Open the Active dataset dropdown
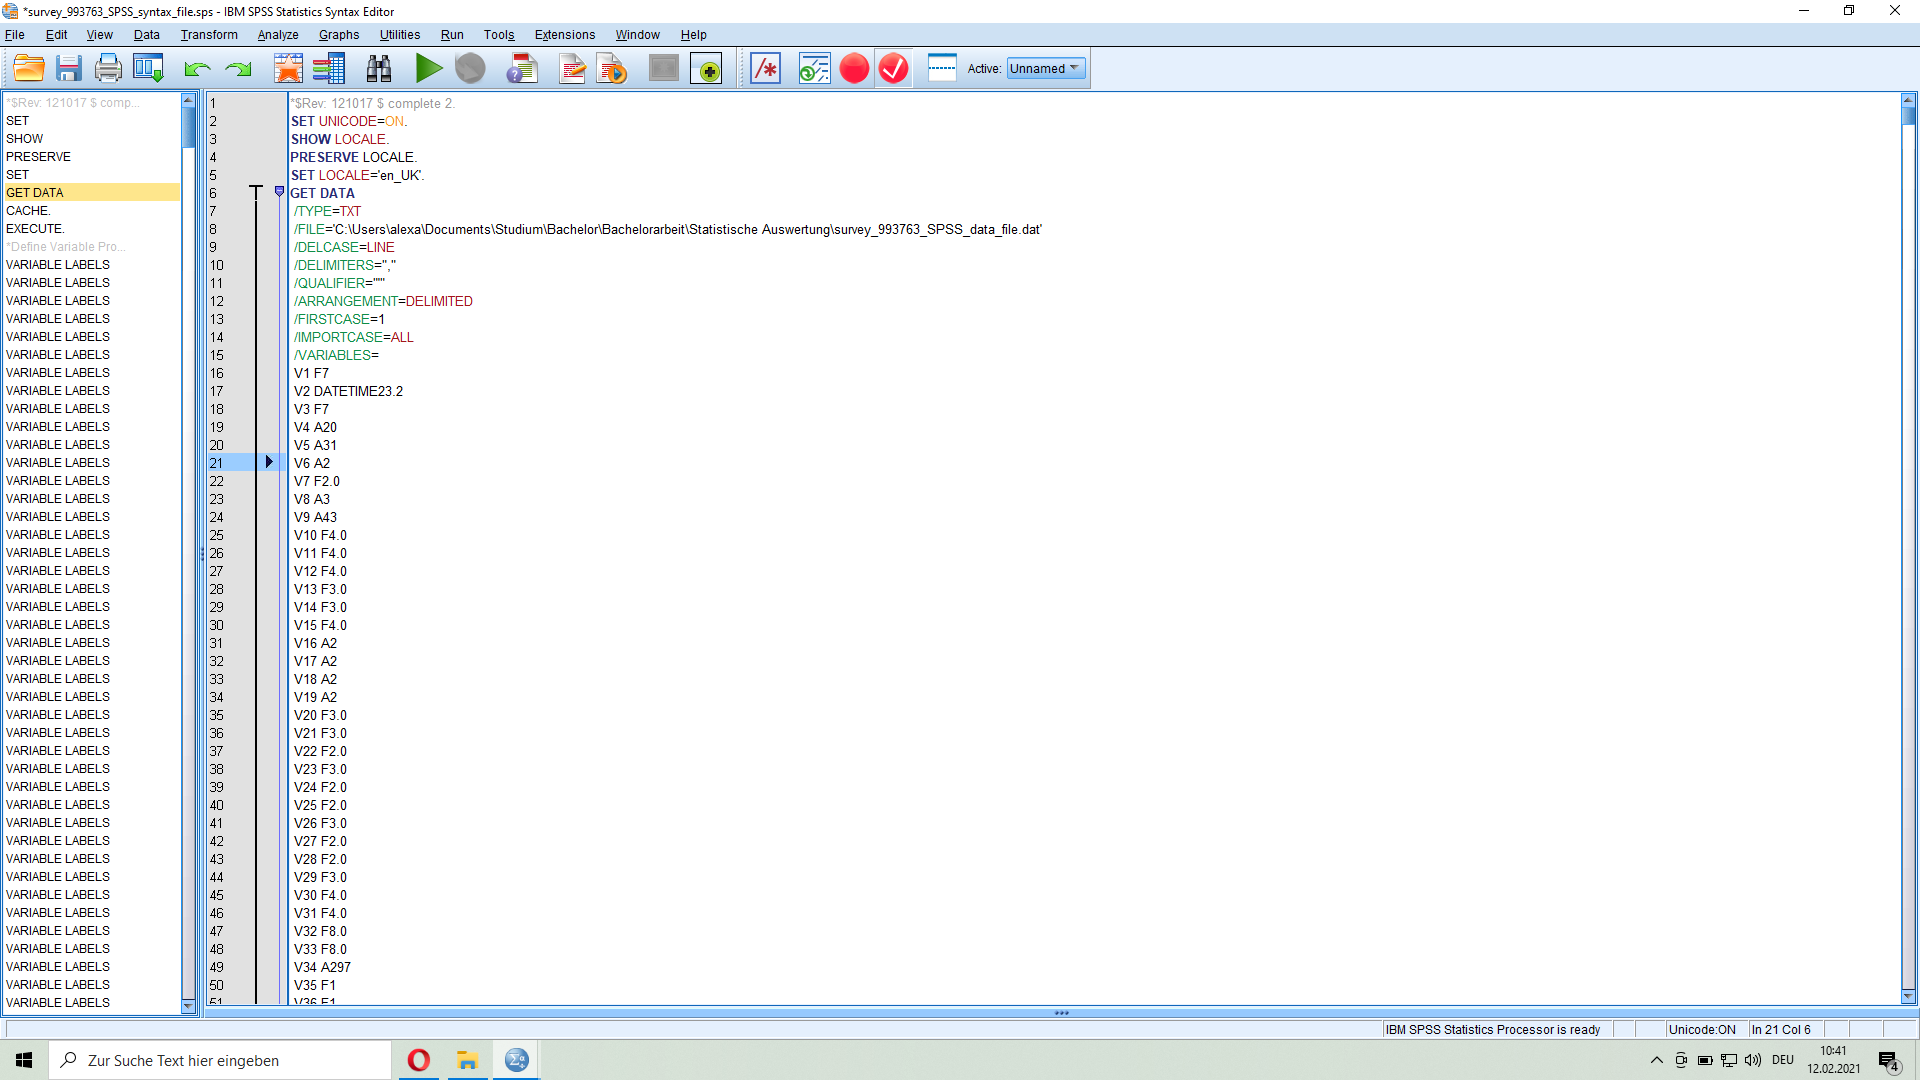The width and height of the screenshot is (1920, 1080). 1046,69
